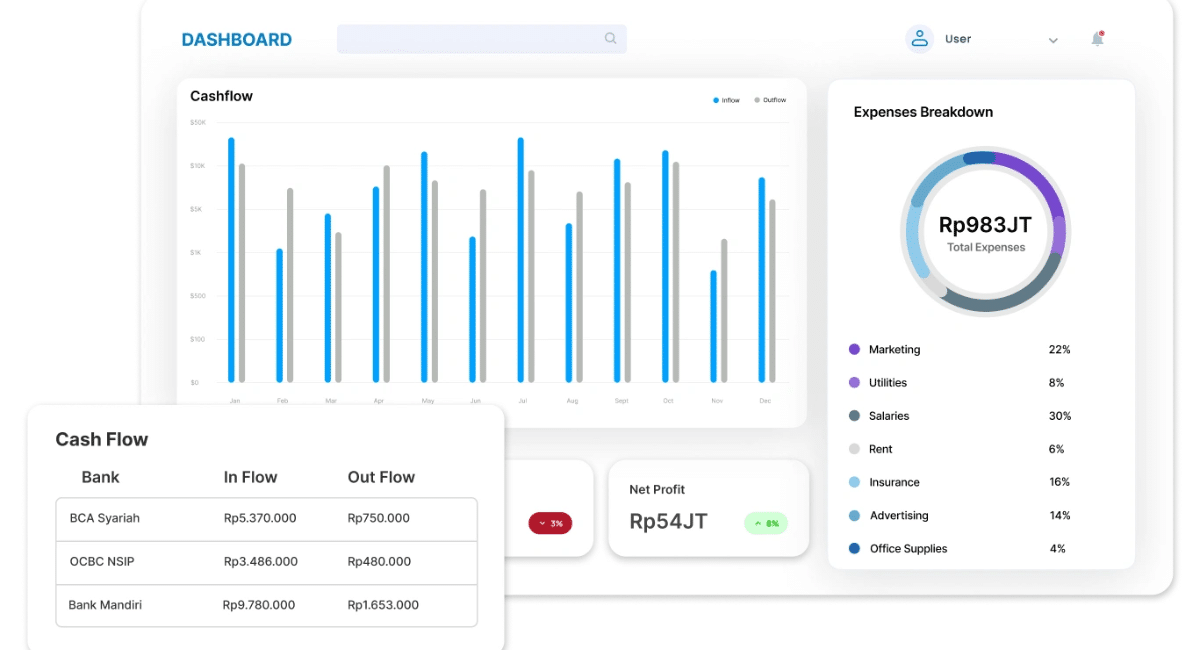Toggle the Inflow series legend
The height and width of the screenshot is (650, 1200).
tap(727, 100)
